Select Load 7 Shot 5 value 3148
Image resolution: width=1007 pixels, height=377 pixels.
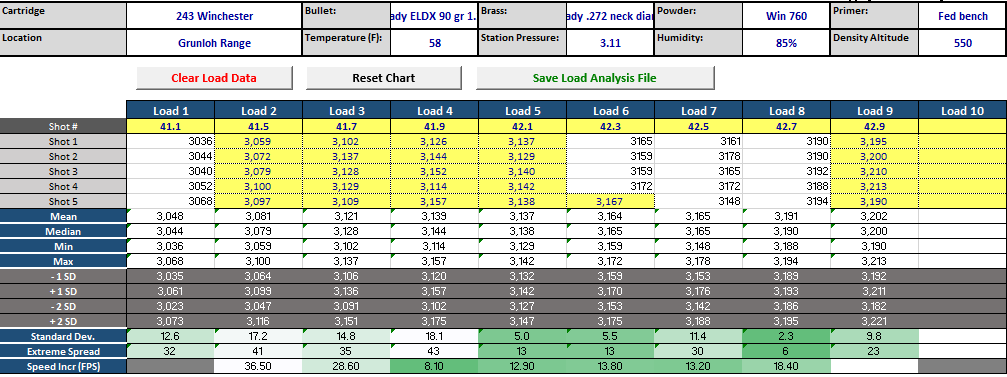pyautogui.click(x=698, y=201)
